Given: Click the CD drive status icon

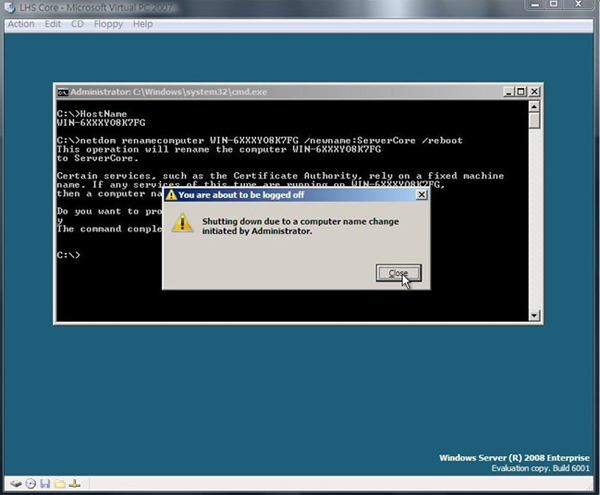Looking at the screenshot, I should point(31,484).
